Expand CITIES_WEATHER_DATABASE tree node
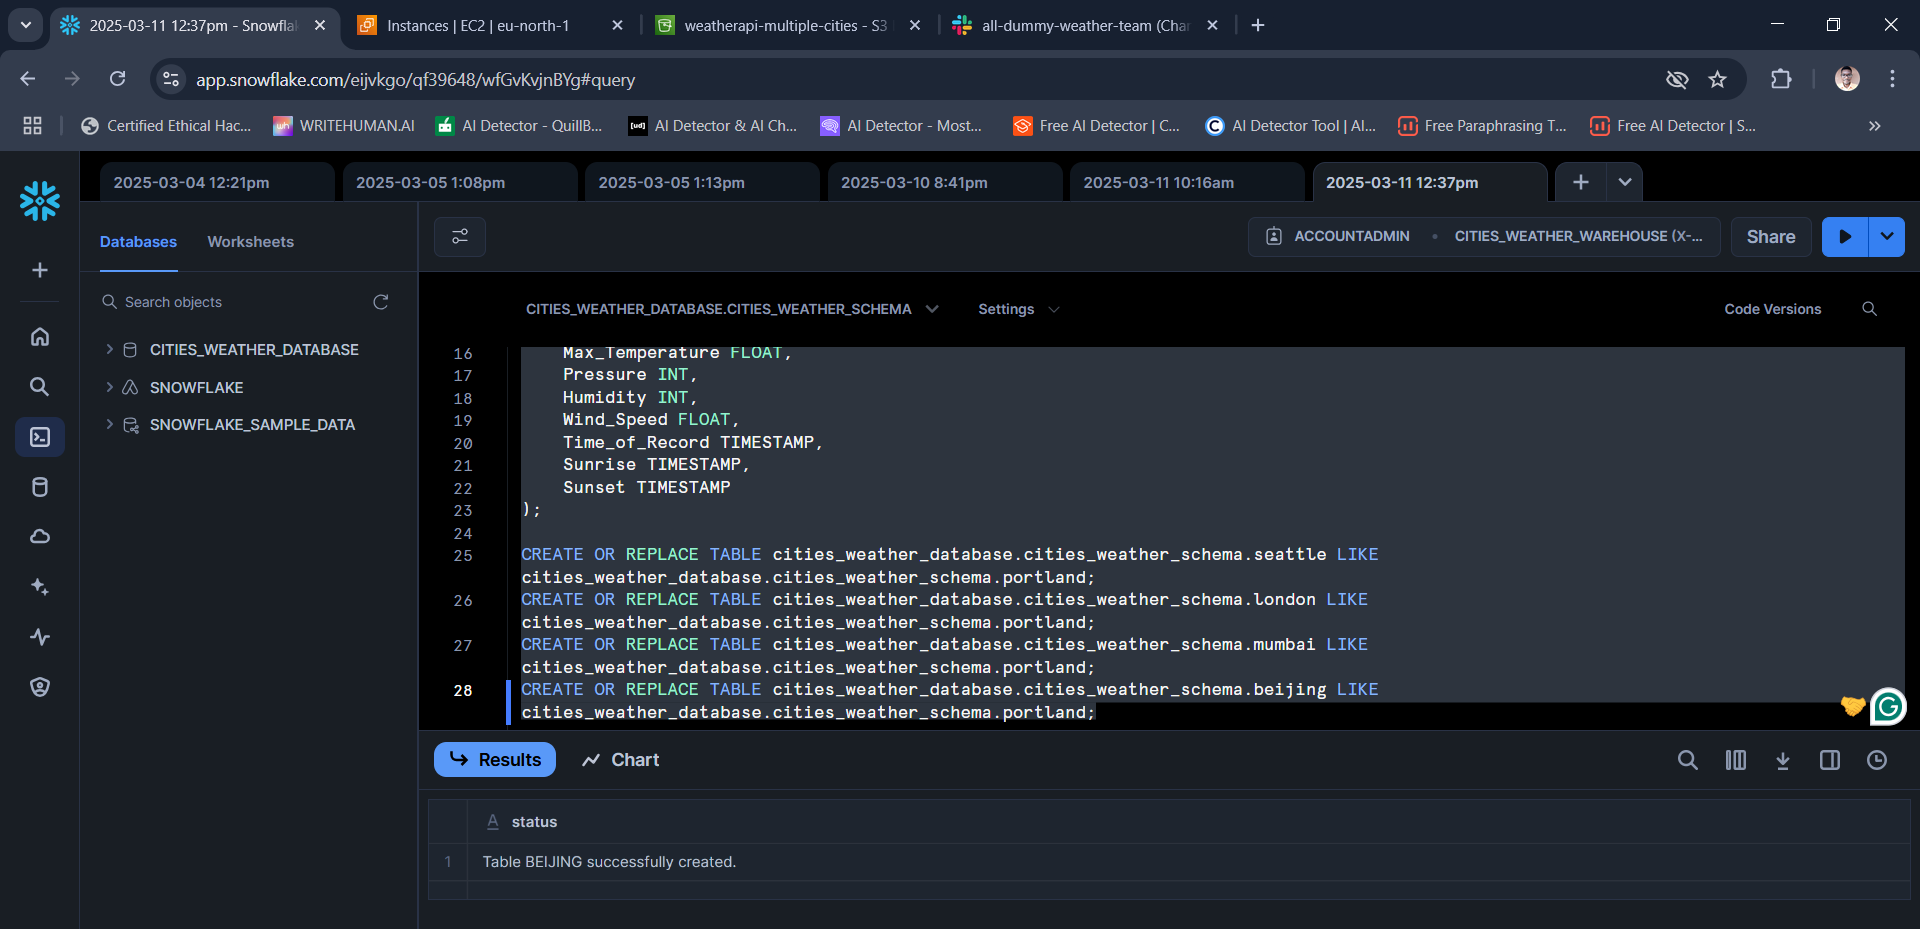 (109, 350)
